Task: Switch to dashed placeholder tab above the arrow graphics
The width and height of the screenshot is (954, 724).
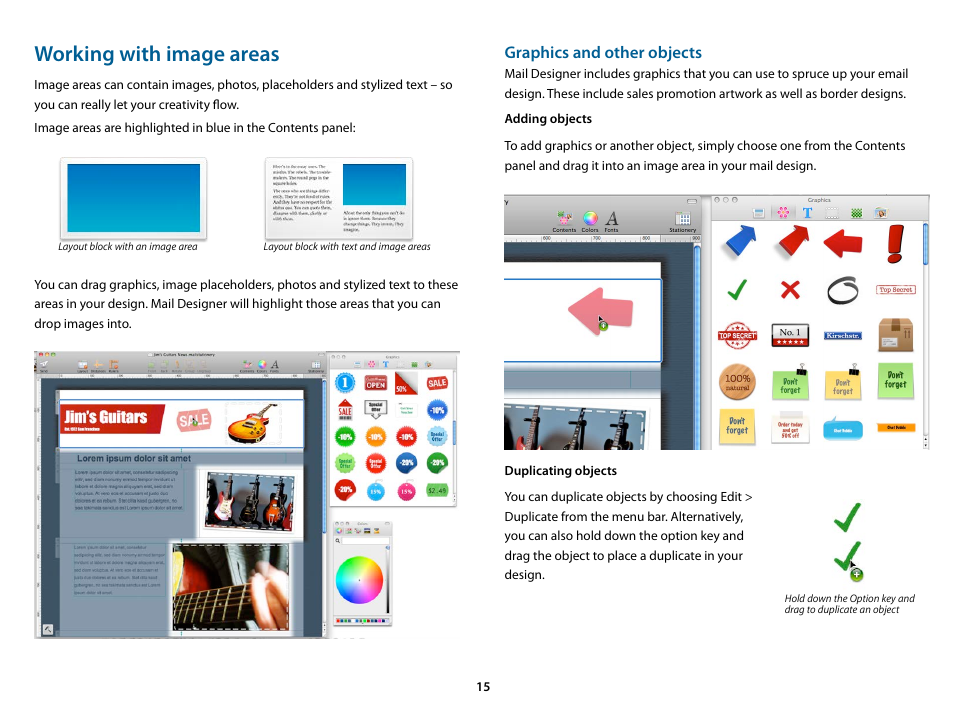Action: 832,213
